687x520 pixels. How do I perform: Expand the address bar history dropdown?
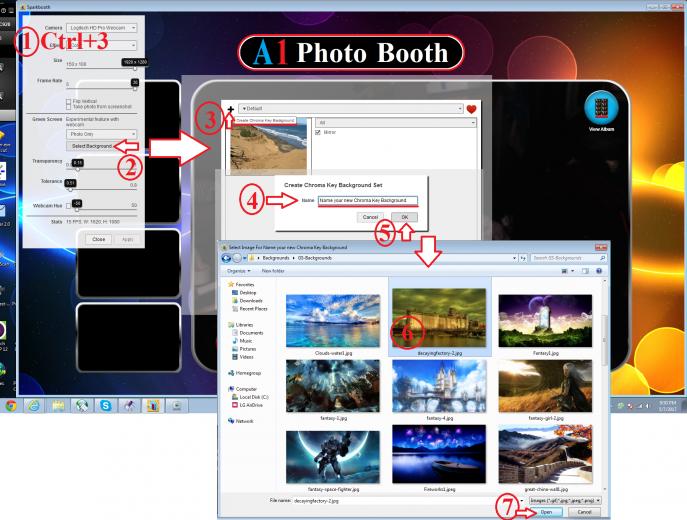pyautogui.click(x=514, y=258)
